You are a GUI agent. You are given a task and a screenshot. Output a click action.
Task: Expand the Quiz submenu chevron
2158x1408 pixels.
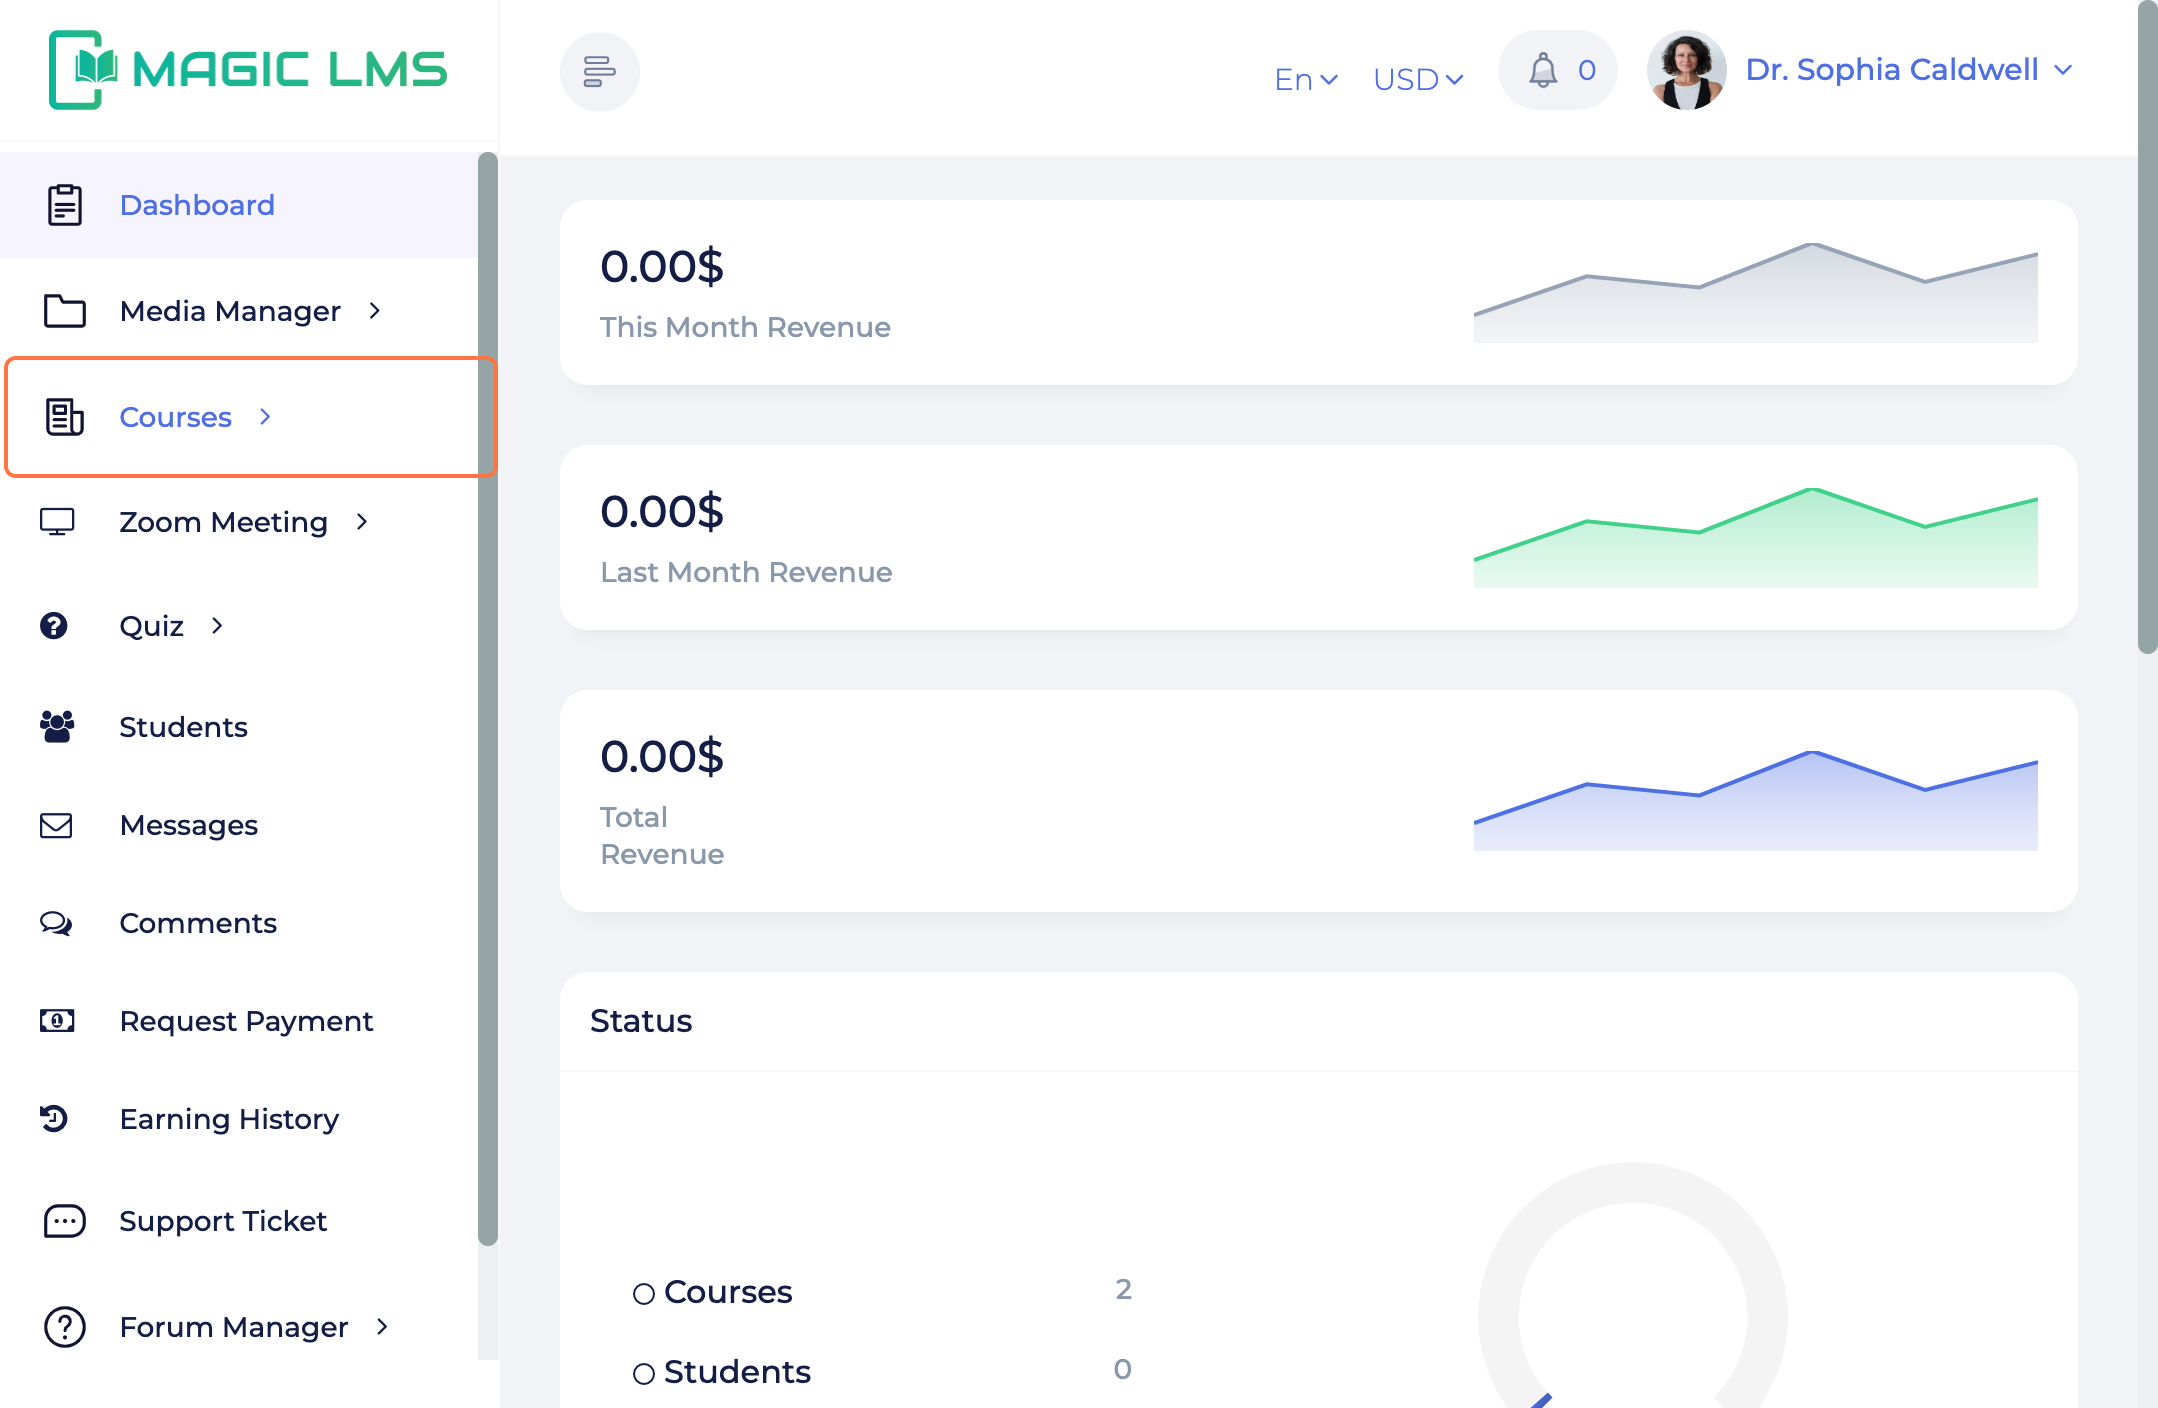(x=217, y=626)
